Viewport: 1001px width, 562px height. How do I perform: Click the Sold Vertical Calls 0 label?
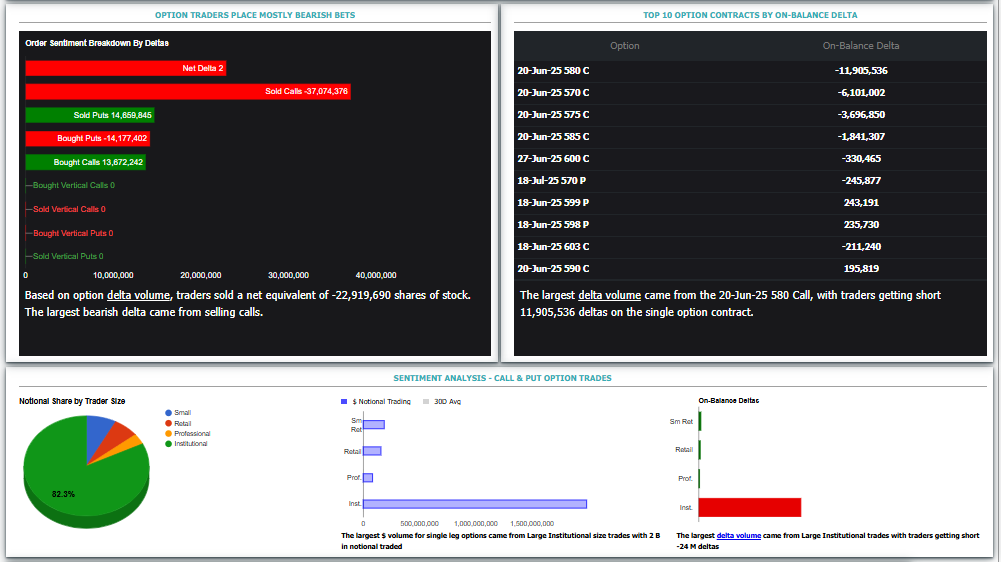[x=70, y=209]
